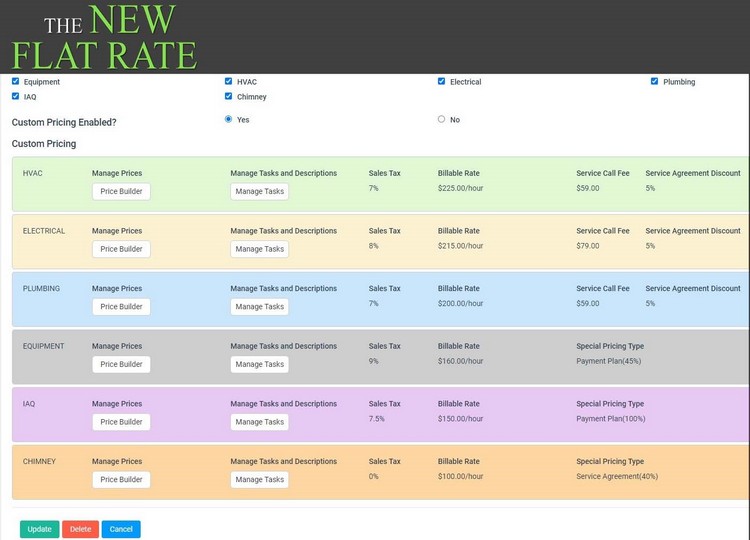The height and width of the screenshot is (540, 750).
Task: Click the CHIMNEY row label
Action: (39, 462)
